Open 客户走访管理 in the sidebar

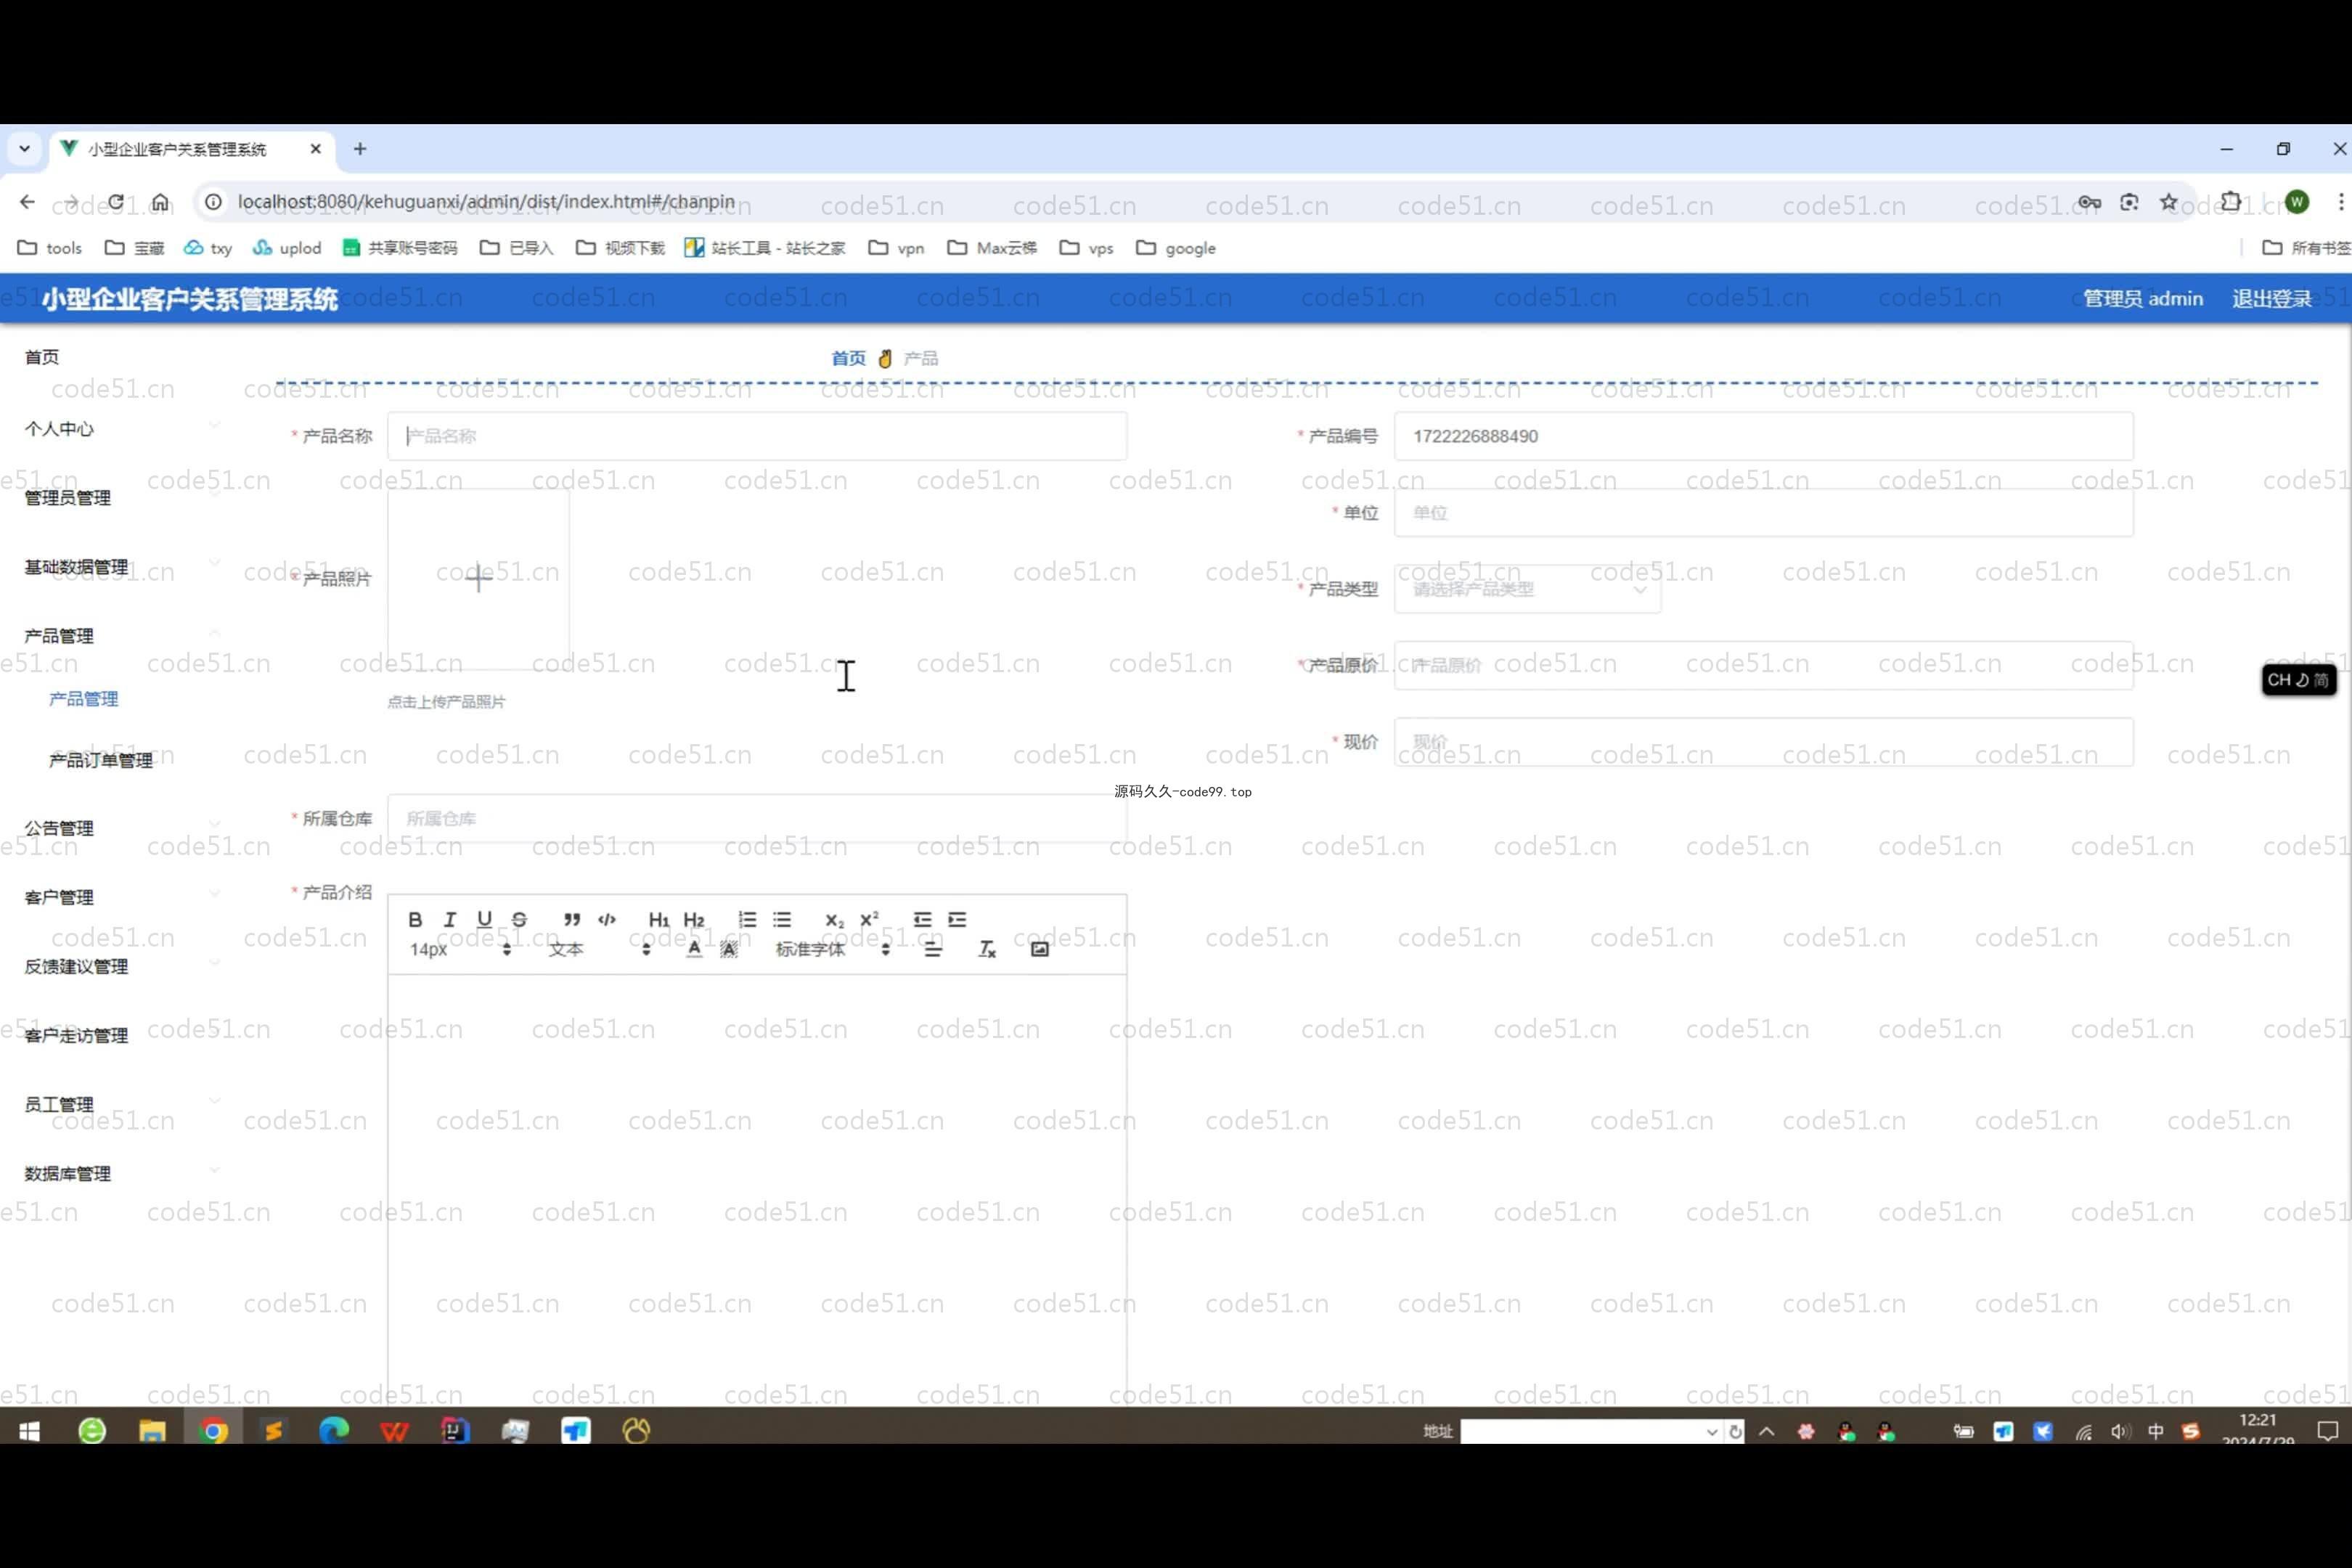click(76, 1035)
